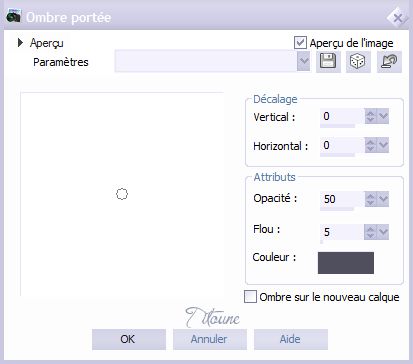Open the Opacité slider dropdown

tap(383, 199)
